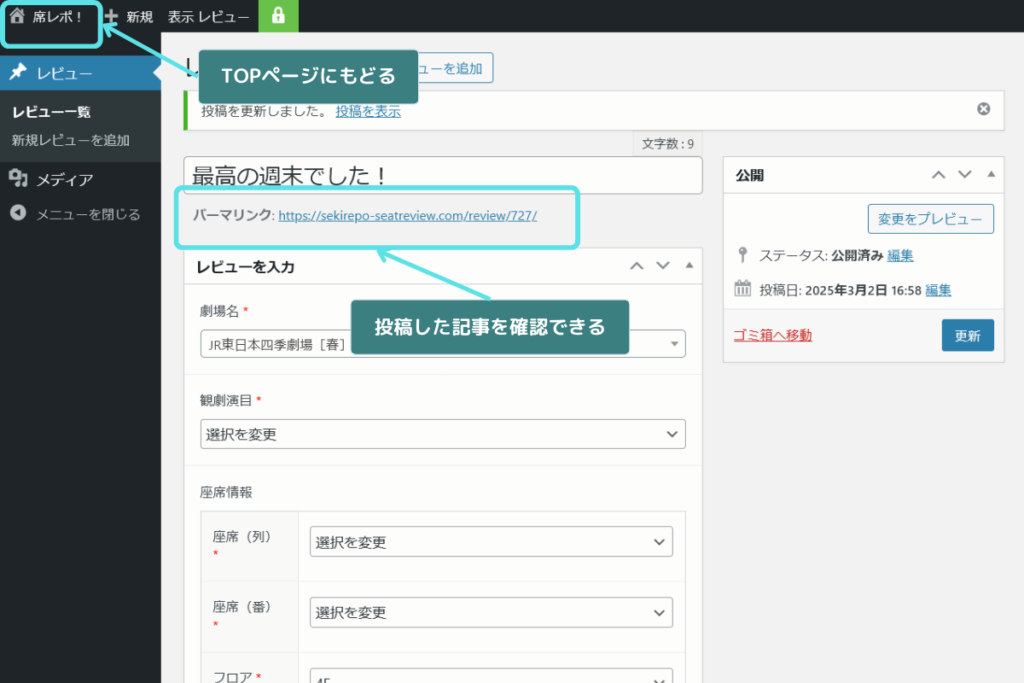Open the フロア dropdown
The width and height of the screenshot is (1024, 683).
(x=491, y=676)
